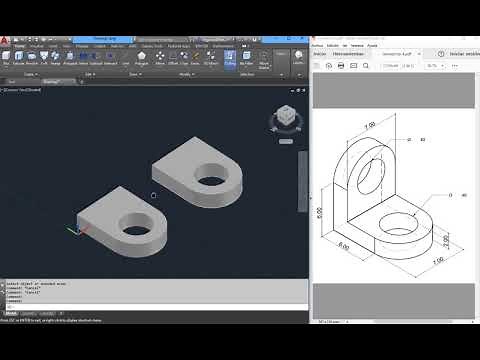The width and height of the screenshot is (480, 360).
Task: Activate the 3D Mirror tool
Action: [210, 57]
